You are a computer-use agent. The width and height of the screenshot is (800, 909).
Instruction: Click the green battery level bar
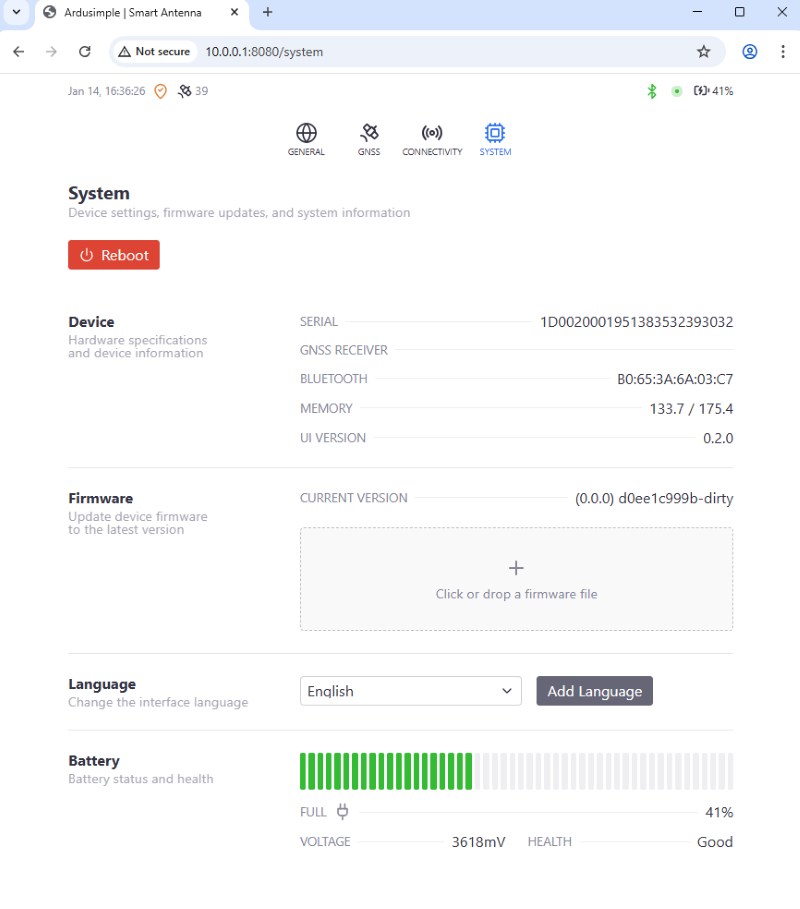click(386, 771)
